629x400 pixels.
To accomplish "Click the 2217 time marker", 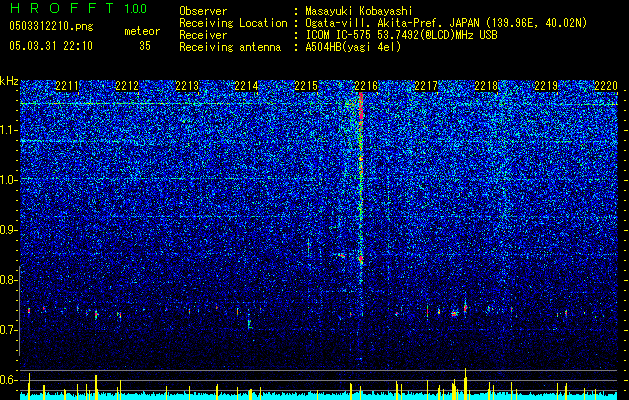I will click(426, 86).
